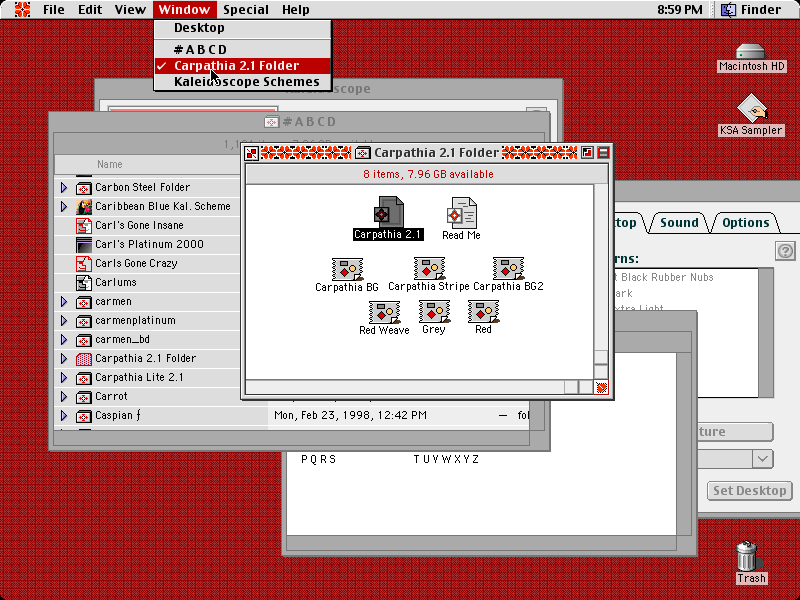Expand the Carbon Steel Folder row
800x600 pixels.
[x=64, y=188]
